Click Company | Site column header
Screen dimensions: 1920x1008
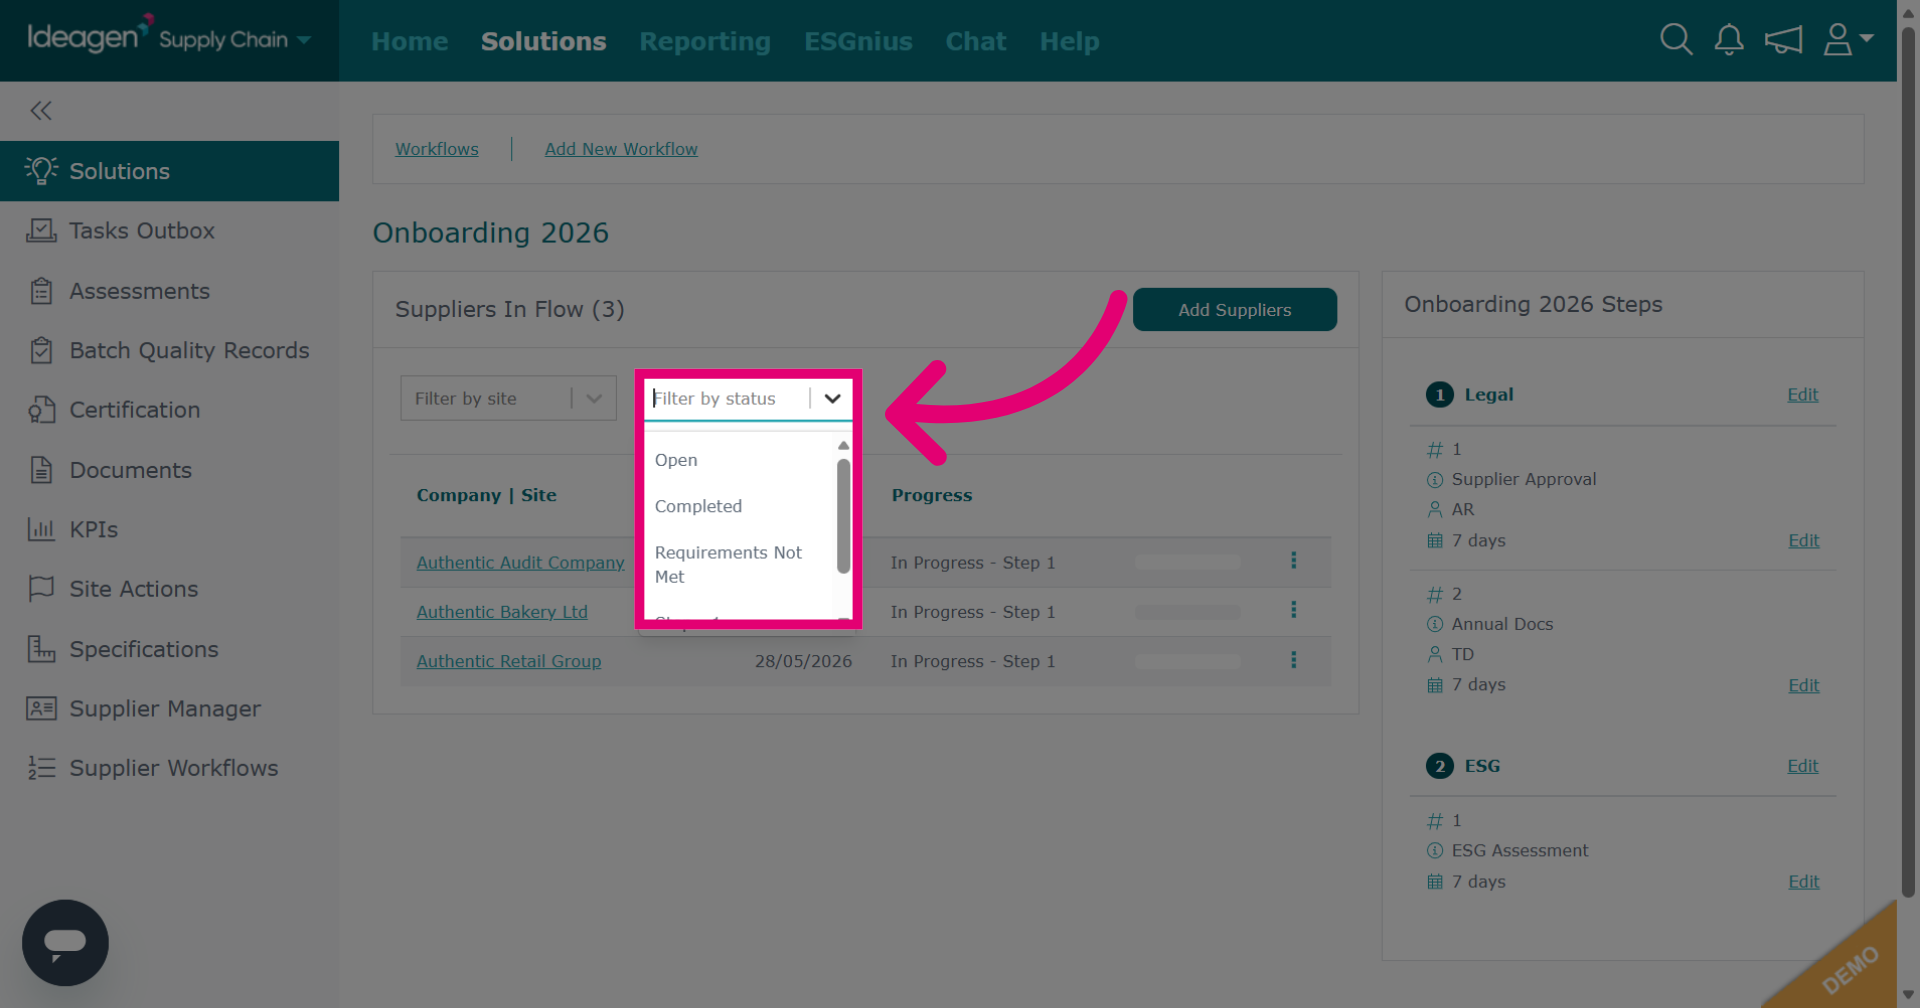[x=486, y=495]
